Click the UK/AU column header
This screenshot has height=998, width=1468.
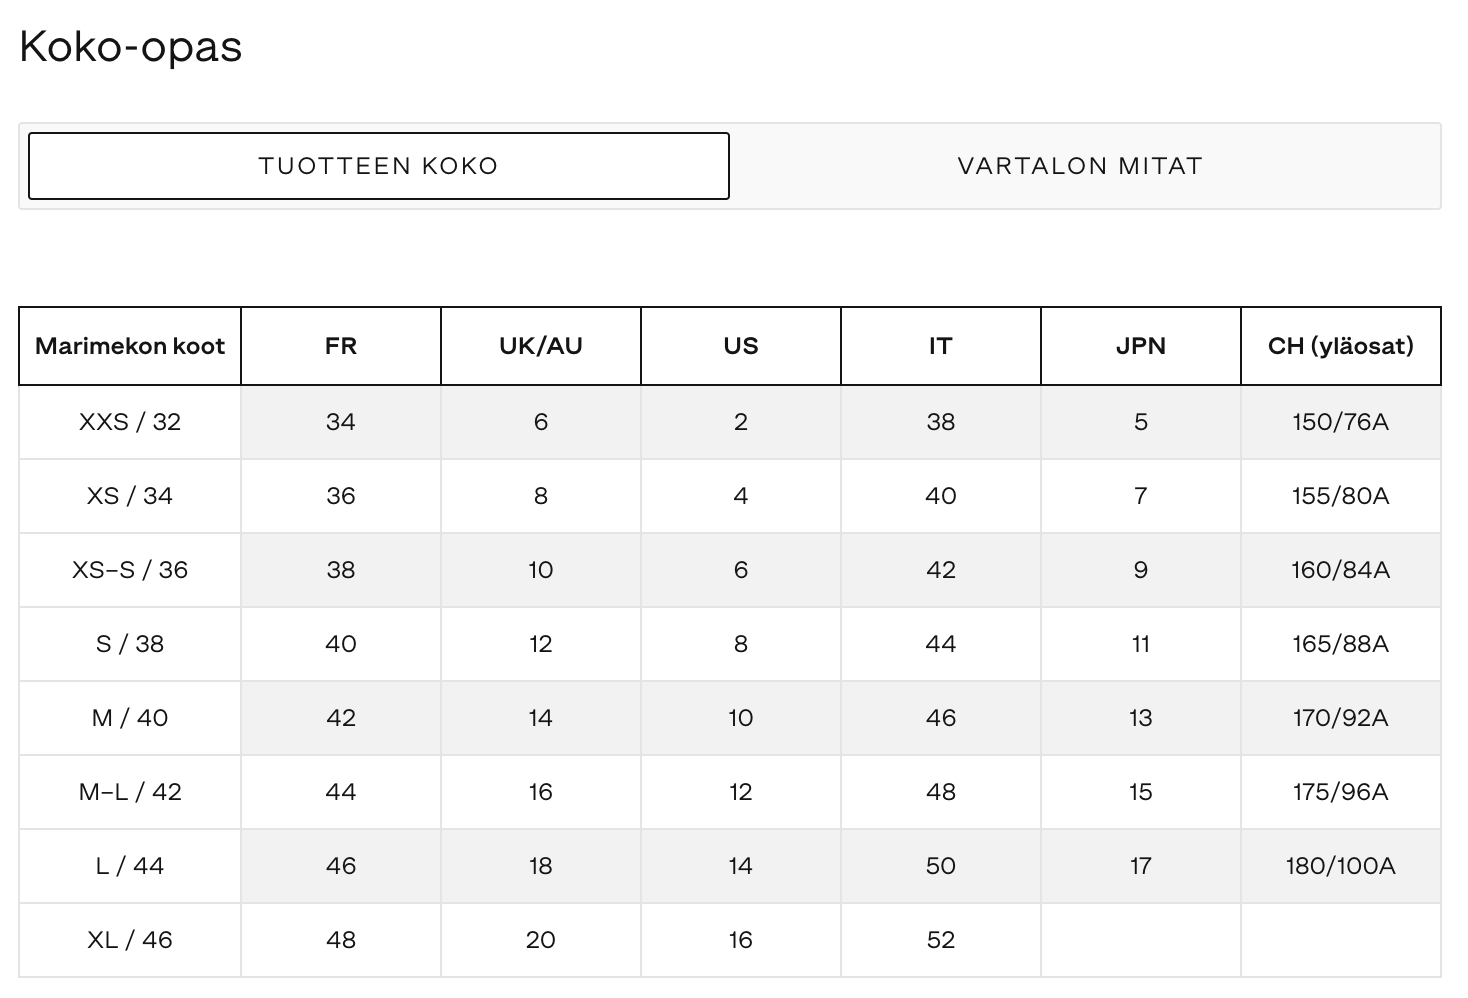coord(541,346)
